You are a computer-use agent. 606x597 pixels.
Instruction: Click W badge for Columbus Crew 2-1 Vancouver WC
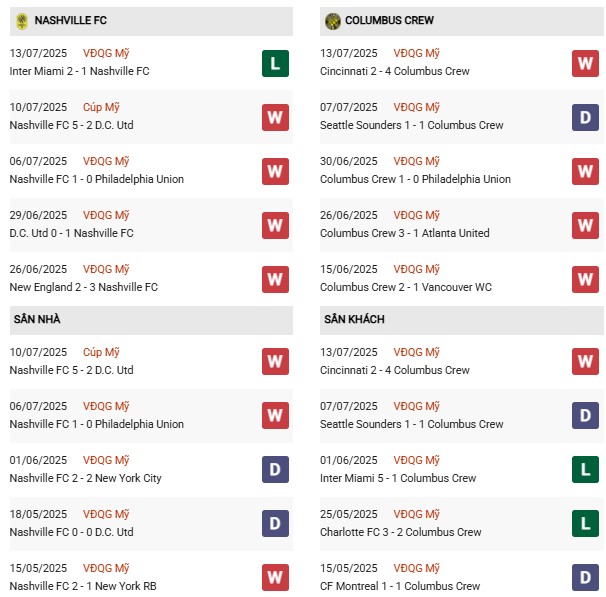point(585,279)
